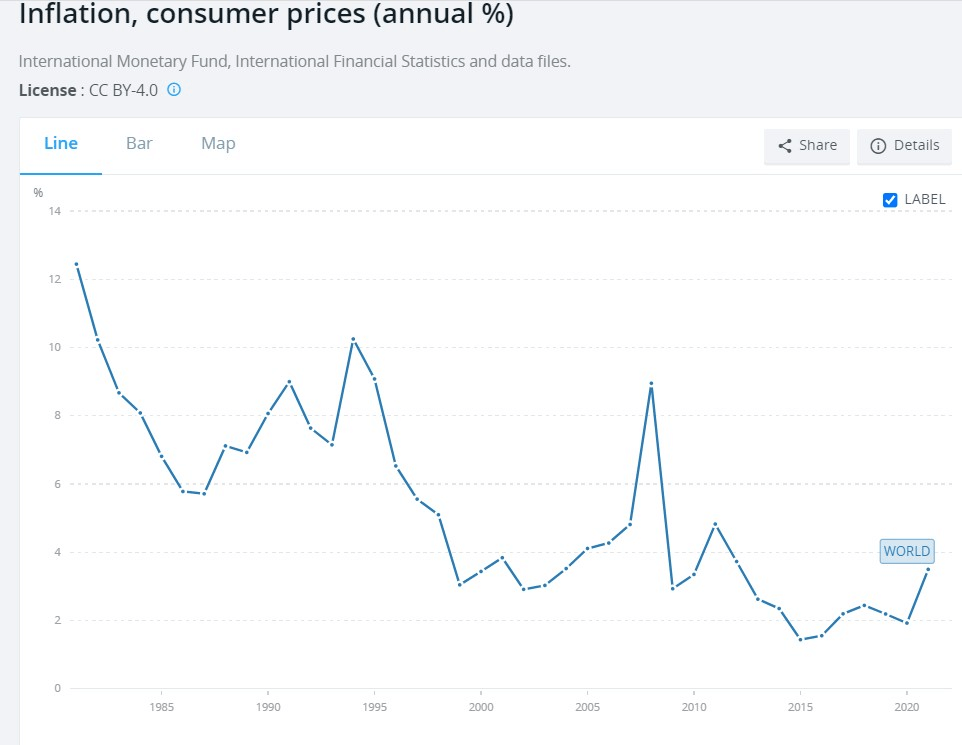962x745 pixels.
Task: Click the 2011 local peak point
Action: click(x=715, y=524)
